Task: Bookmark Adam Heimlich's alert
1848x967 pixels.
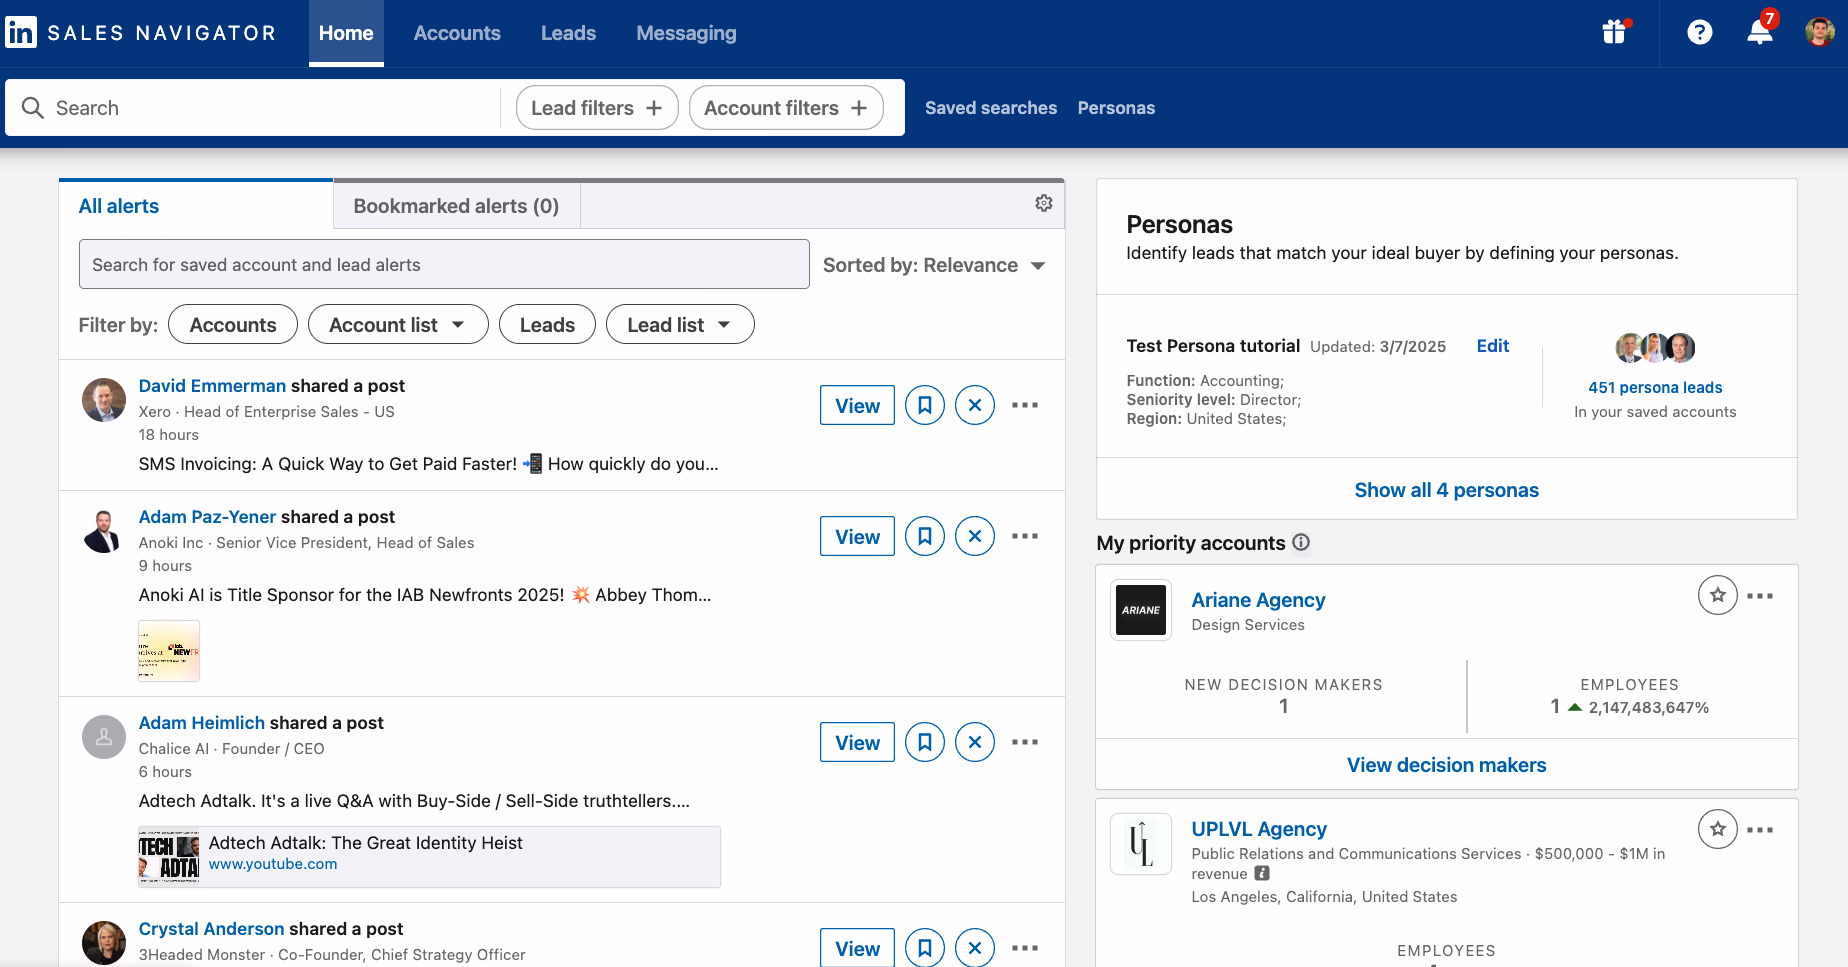Action: [925, 742]
